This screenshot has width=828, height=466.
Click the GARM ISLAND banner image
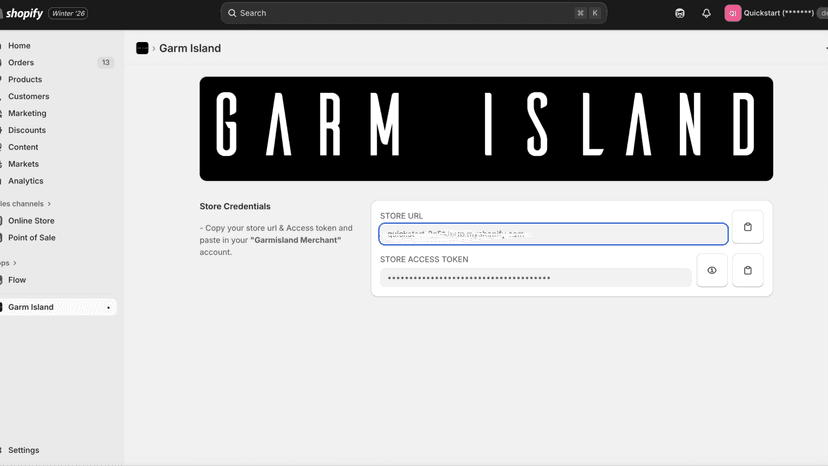coord(486,129)
